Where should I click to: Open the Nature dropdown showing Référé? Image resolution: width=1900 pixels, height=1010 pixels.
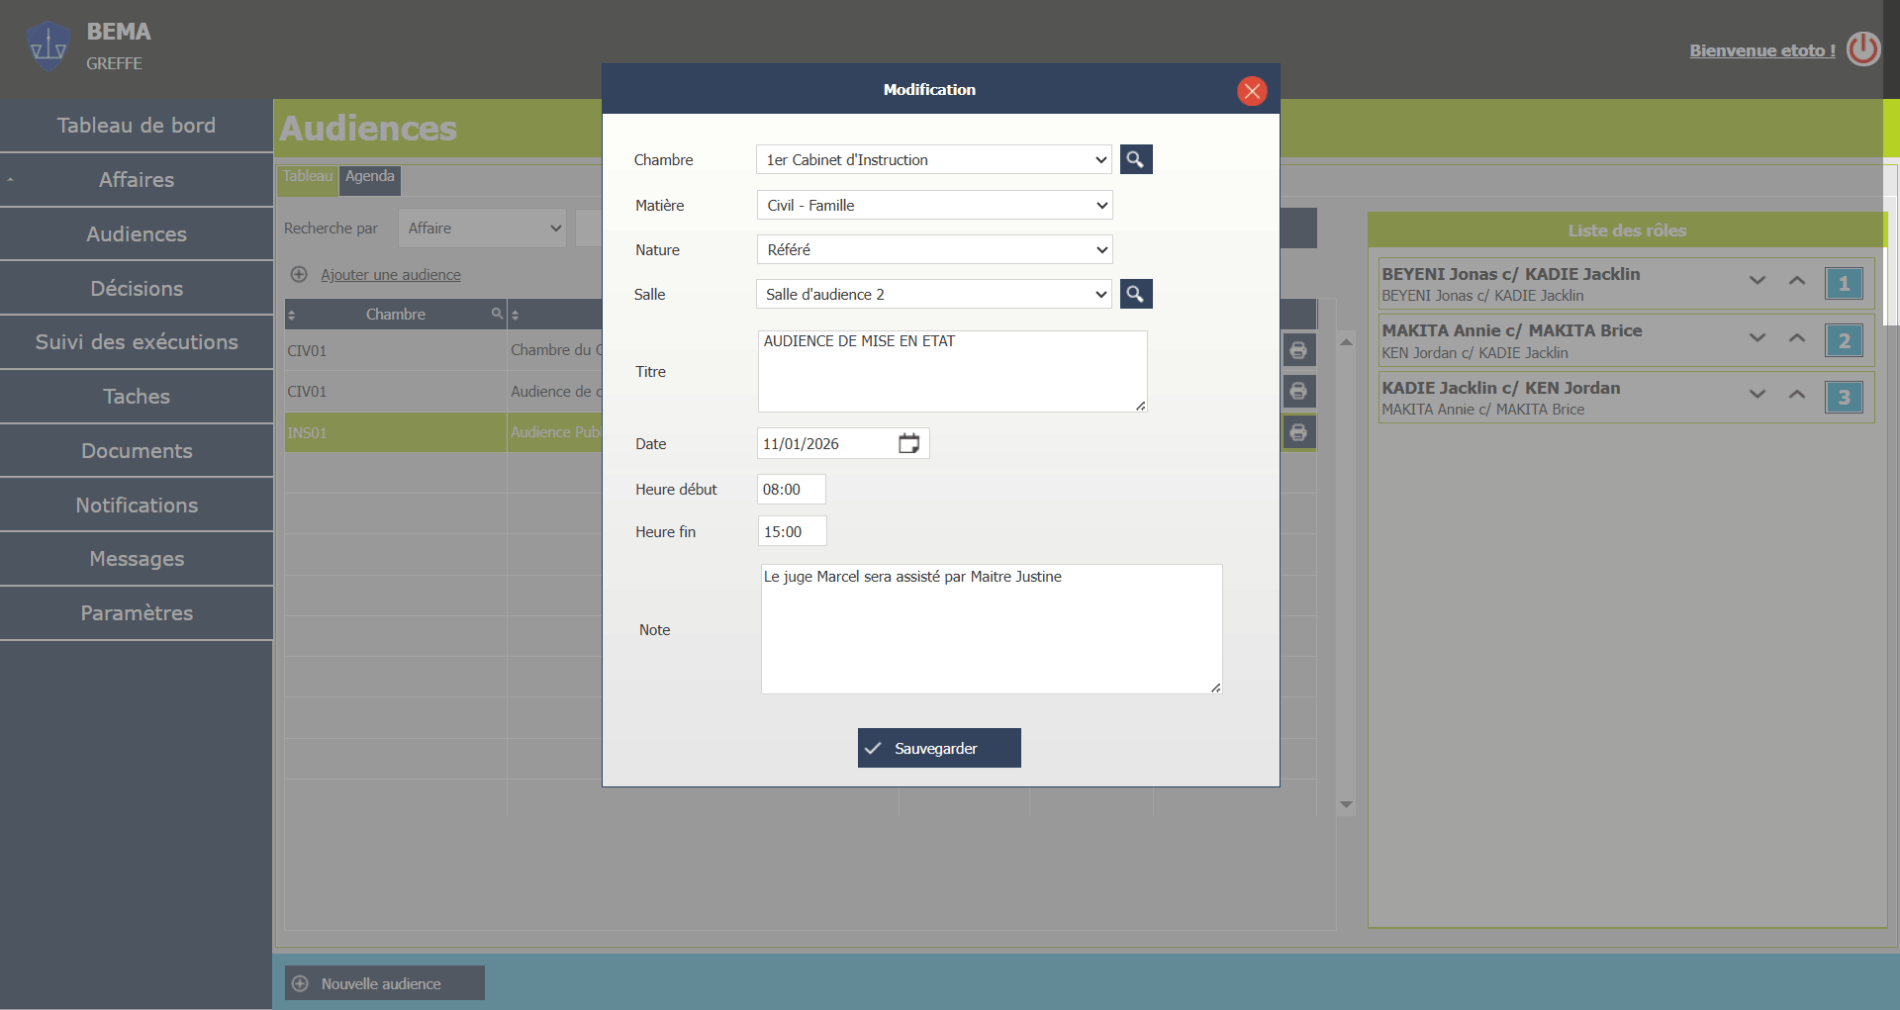(x=934, y=250)
